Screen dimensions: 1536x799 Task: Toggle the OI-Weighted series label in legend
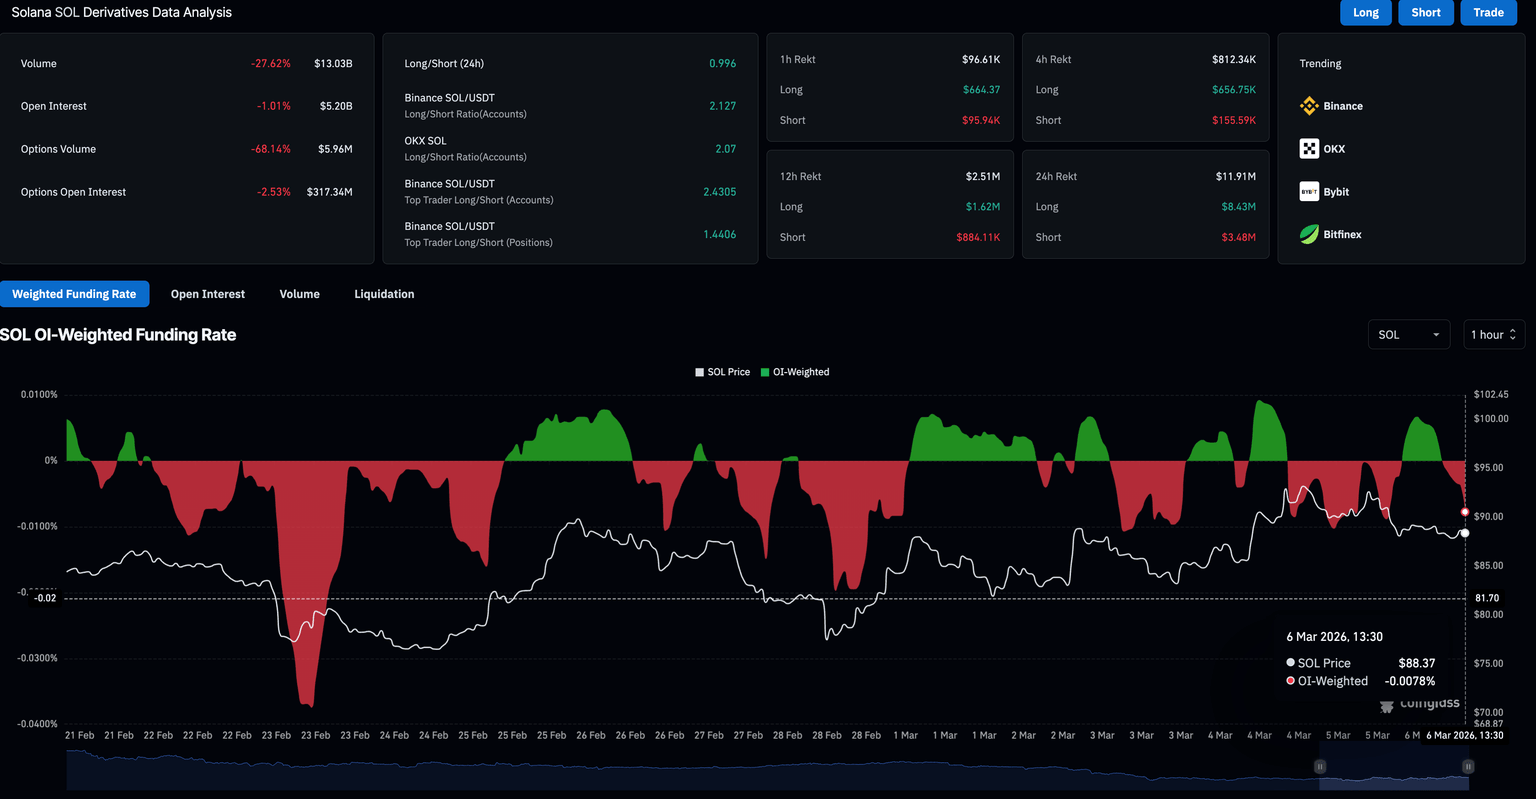tap(801, 372)
